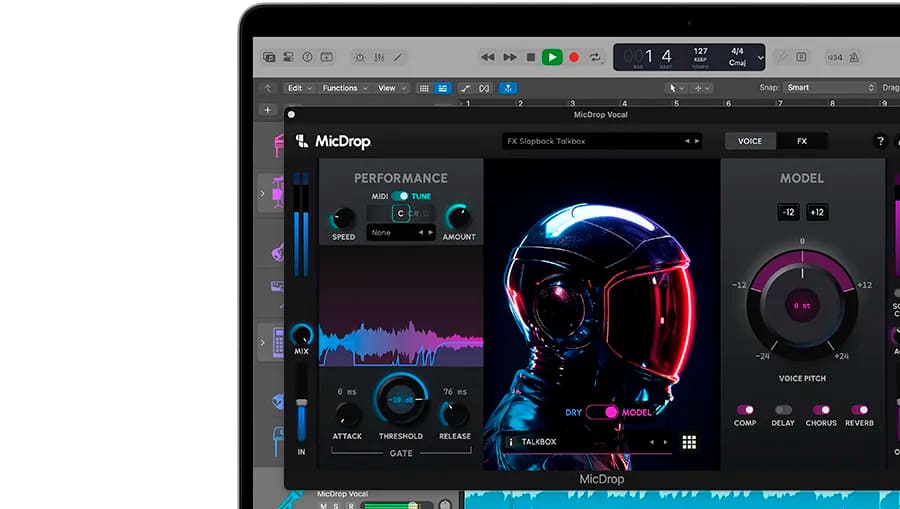Open the Library panel icon

point(269,57)
